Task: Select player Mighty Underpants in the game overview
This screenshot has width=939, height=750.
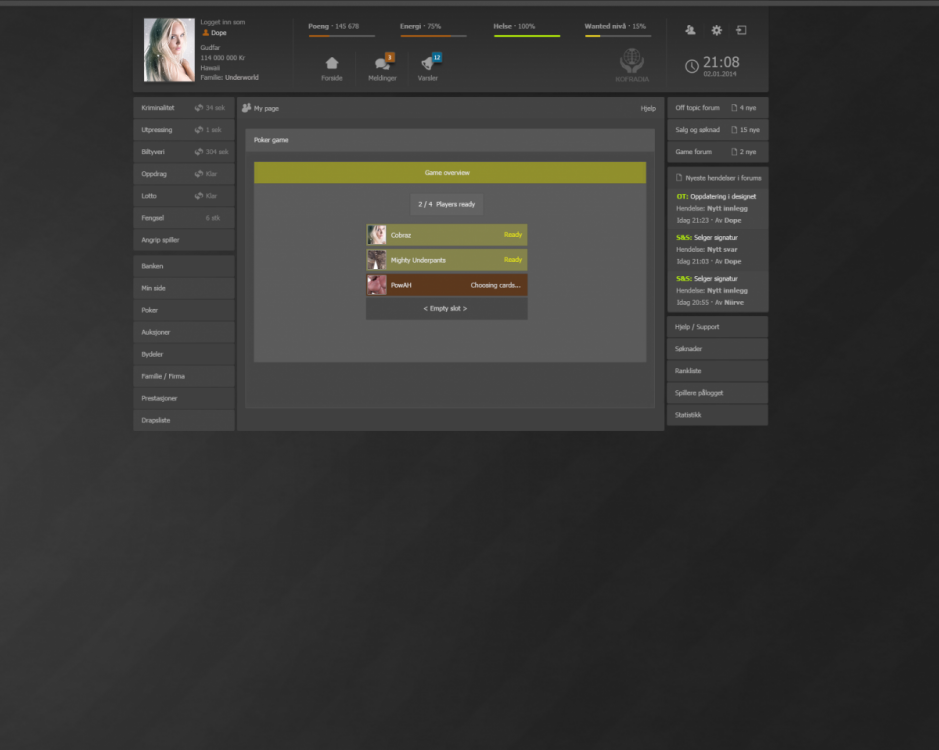Action: tap(446, 259)
